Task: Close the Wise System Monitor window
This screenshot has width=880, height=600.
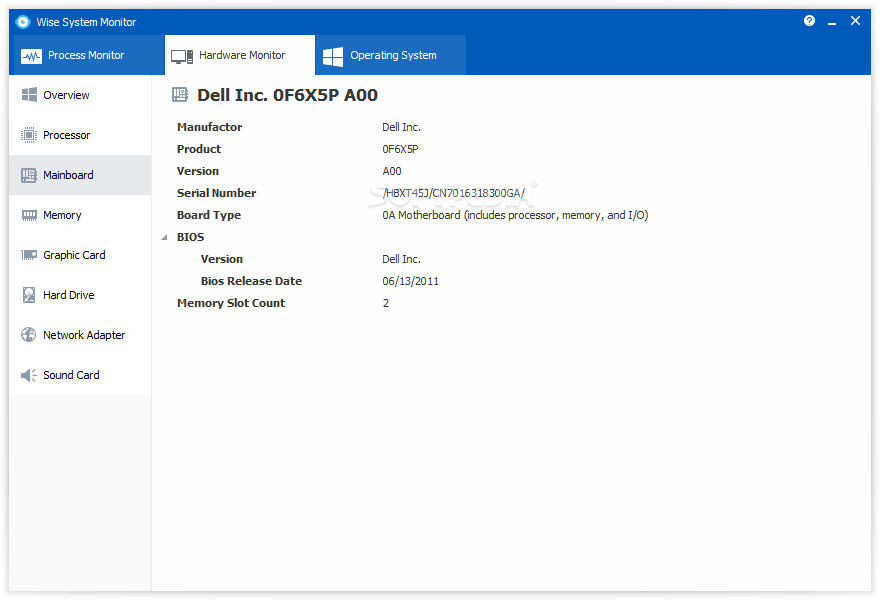Action: (x=855, y=21)
